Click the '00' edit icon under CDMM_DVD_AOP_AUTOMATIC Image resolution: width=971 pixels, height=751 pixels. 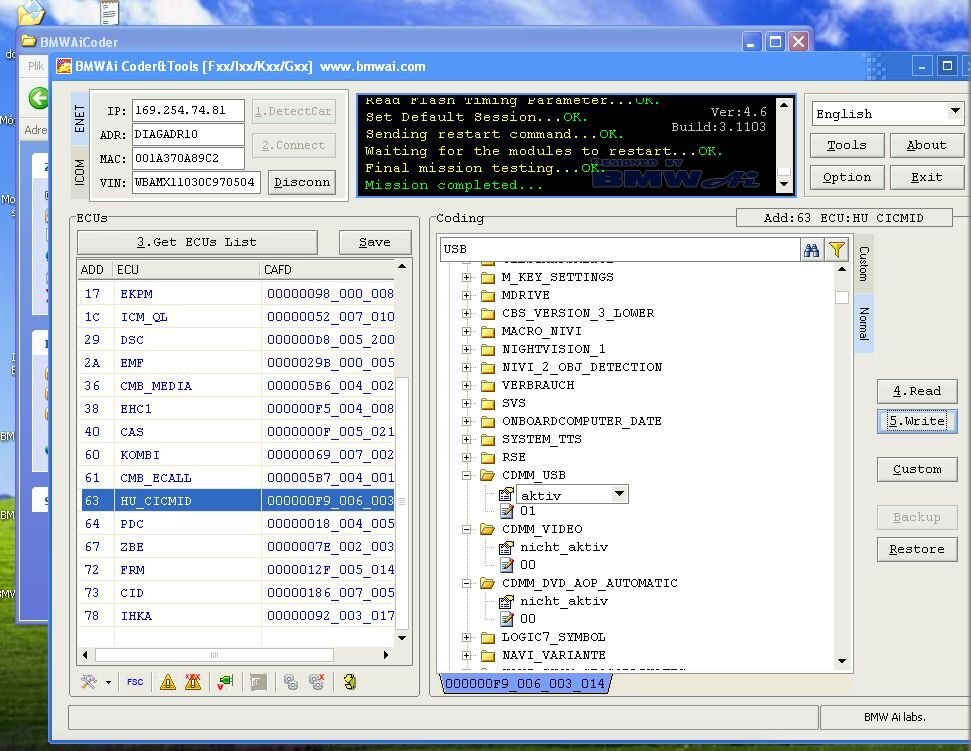[507, 619]
